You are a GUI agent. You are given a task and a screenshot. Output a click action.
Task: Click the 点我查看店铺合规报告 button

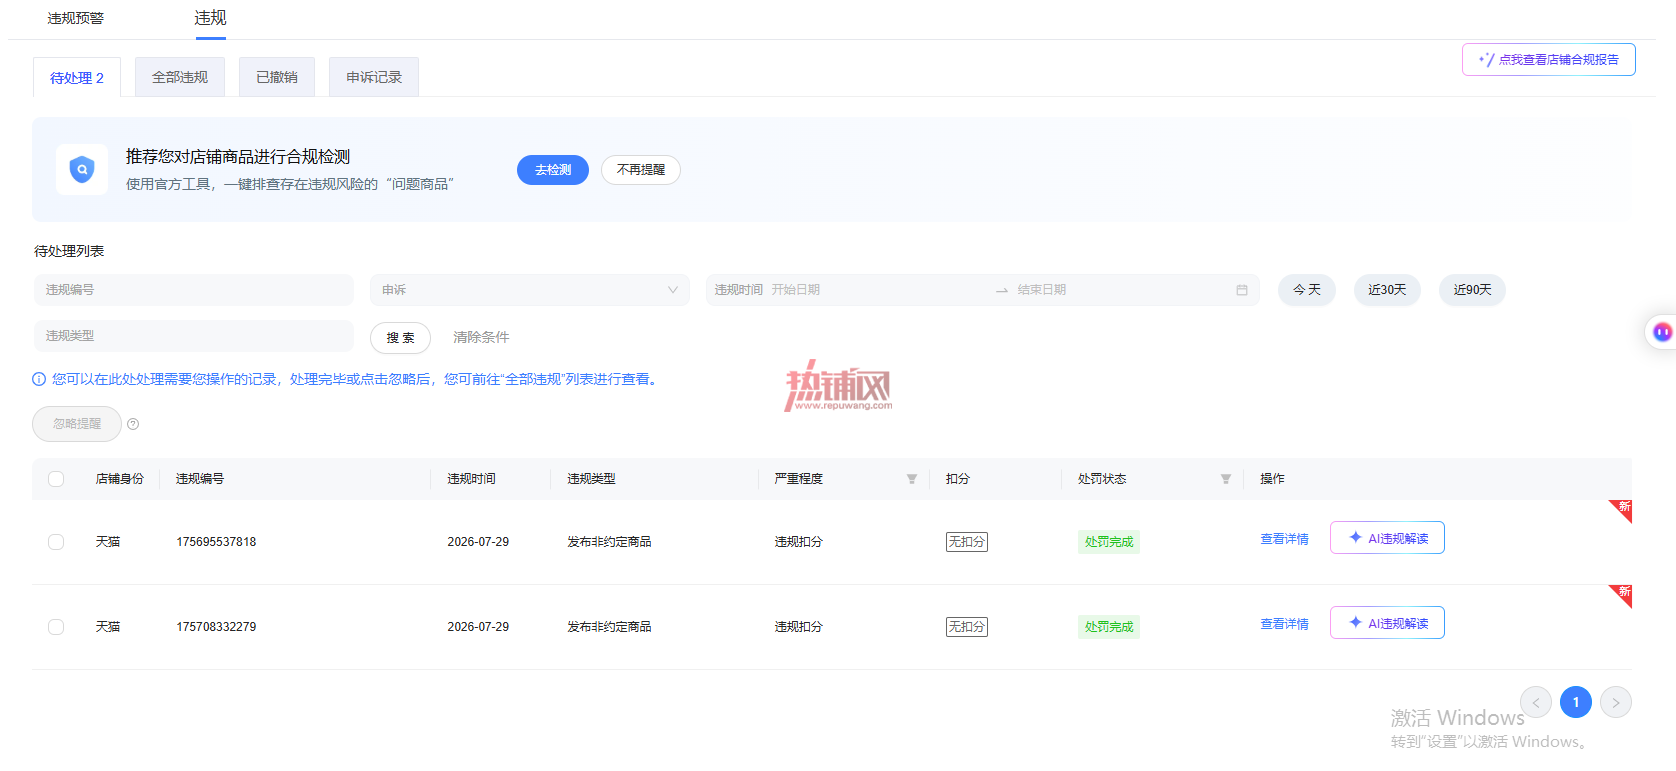[1549, 59]
